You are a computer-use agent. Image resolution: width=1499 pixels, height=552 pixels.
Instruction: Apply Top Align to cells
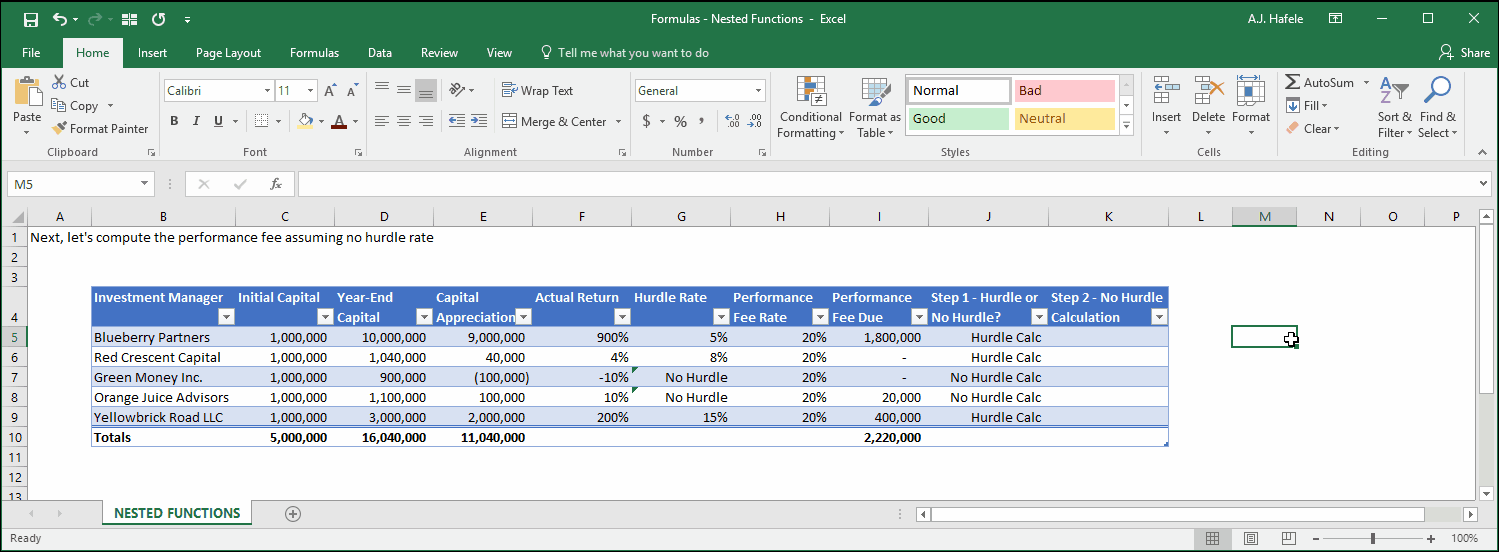pos(382,89)
